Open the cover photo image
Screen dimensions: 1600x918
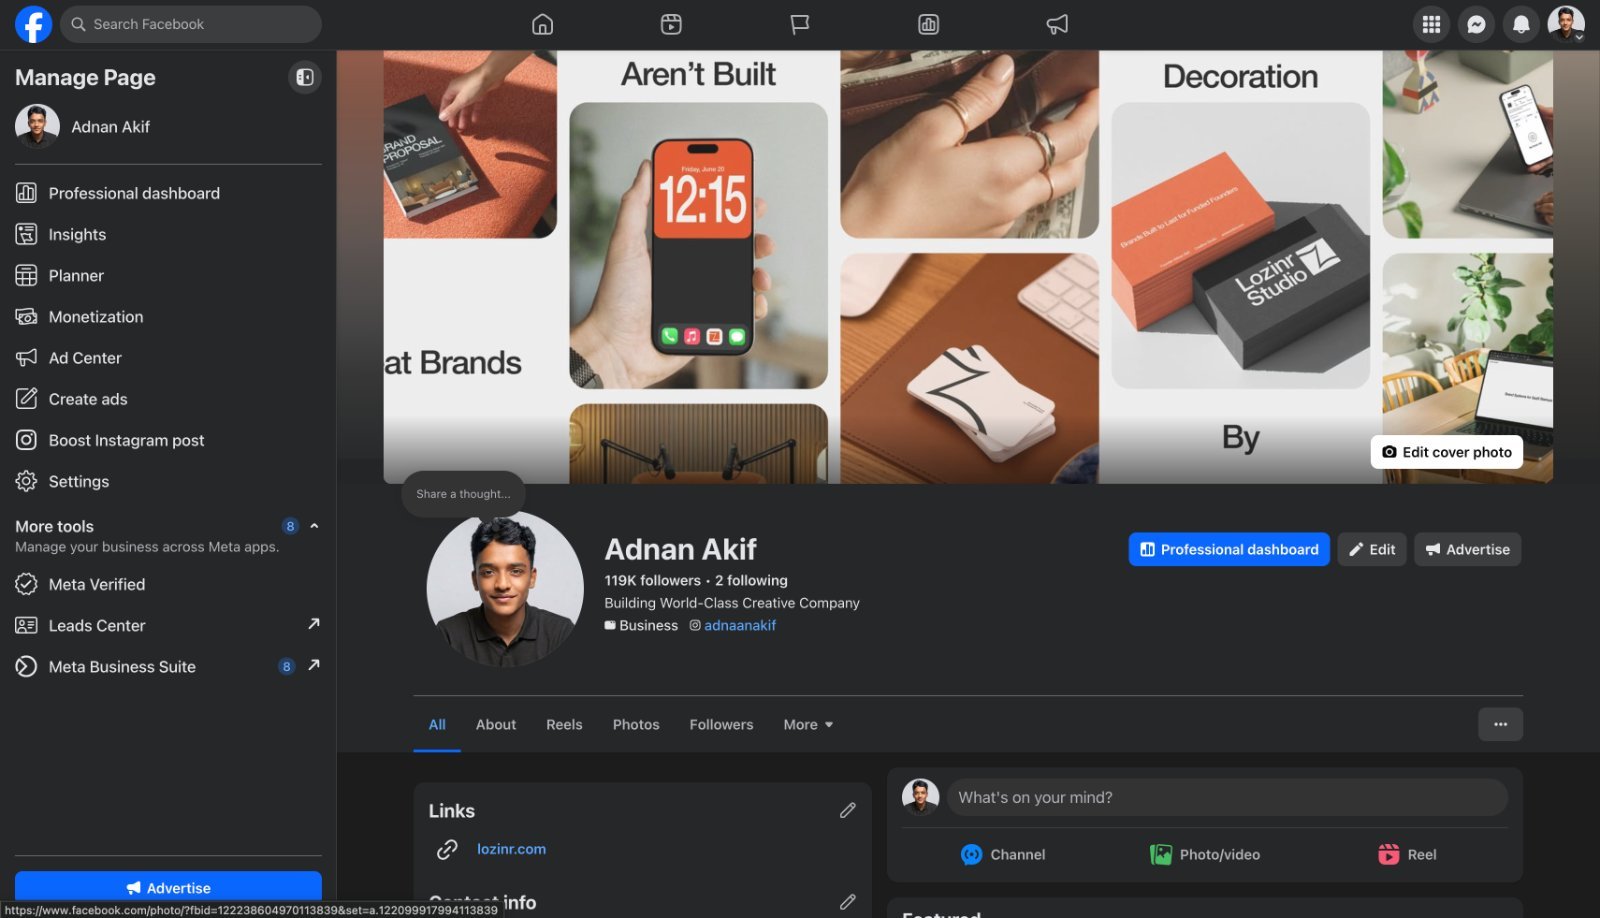(968, 267)
